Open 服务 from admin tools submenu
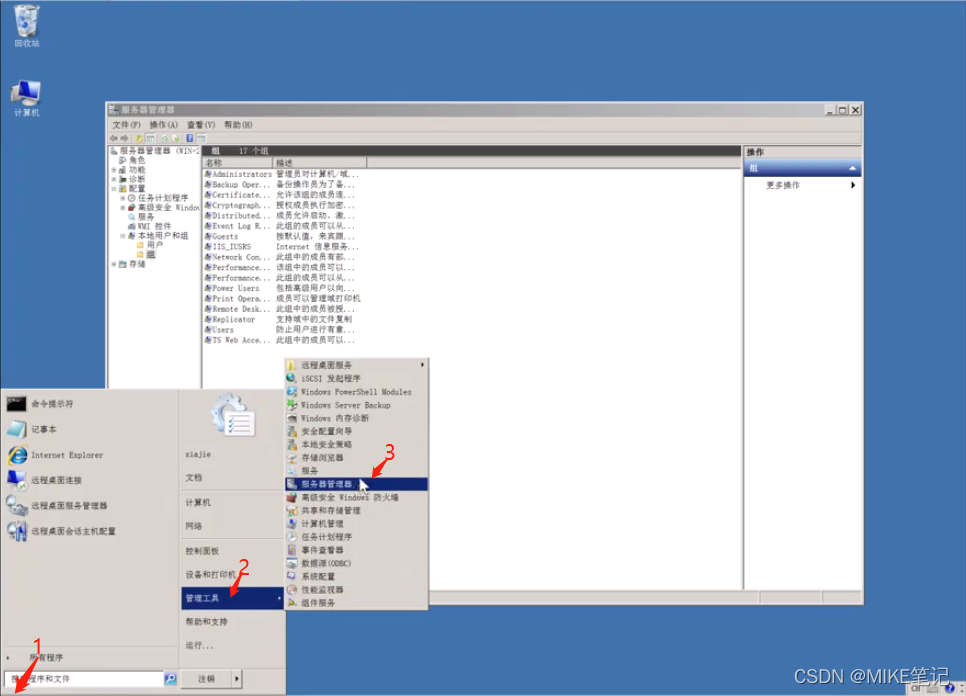Screen dimensions: 966x696 (x=356, y=471)
